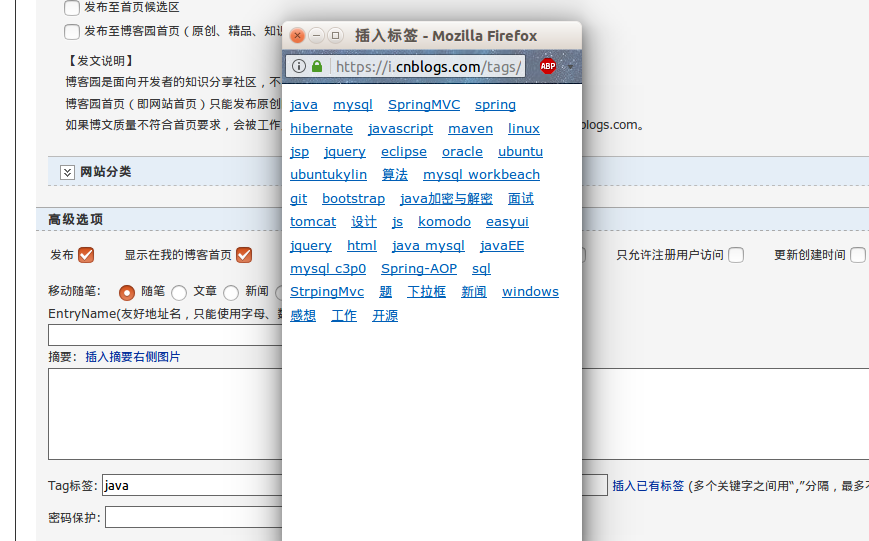
Task: Insert the 题 tag
Action: click(386, 292)
